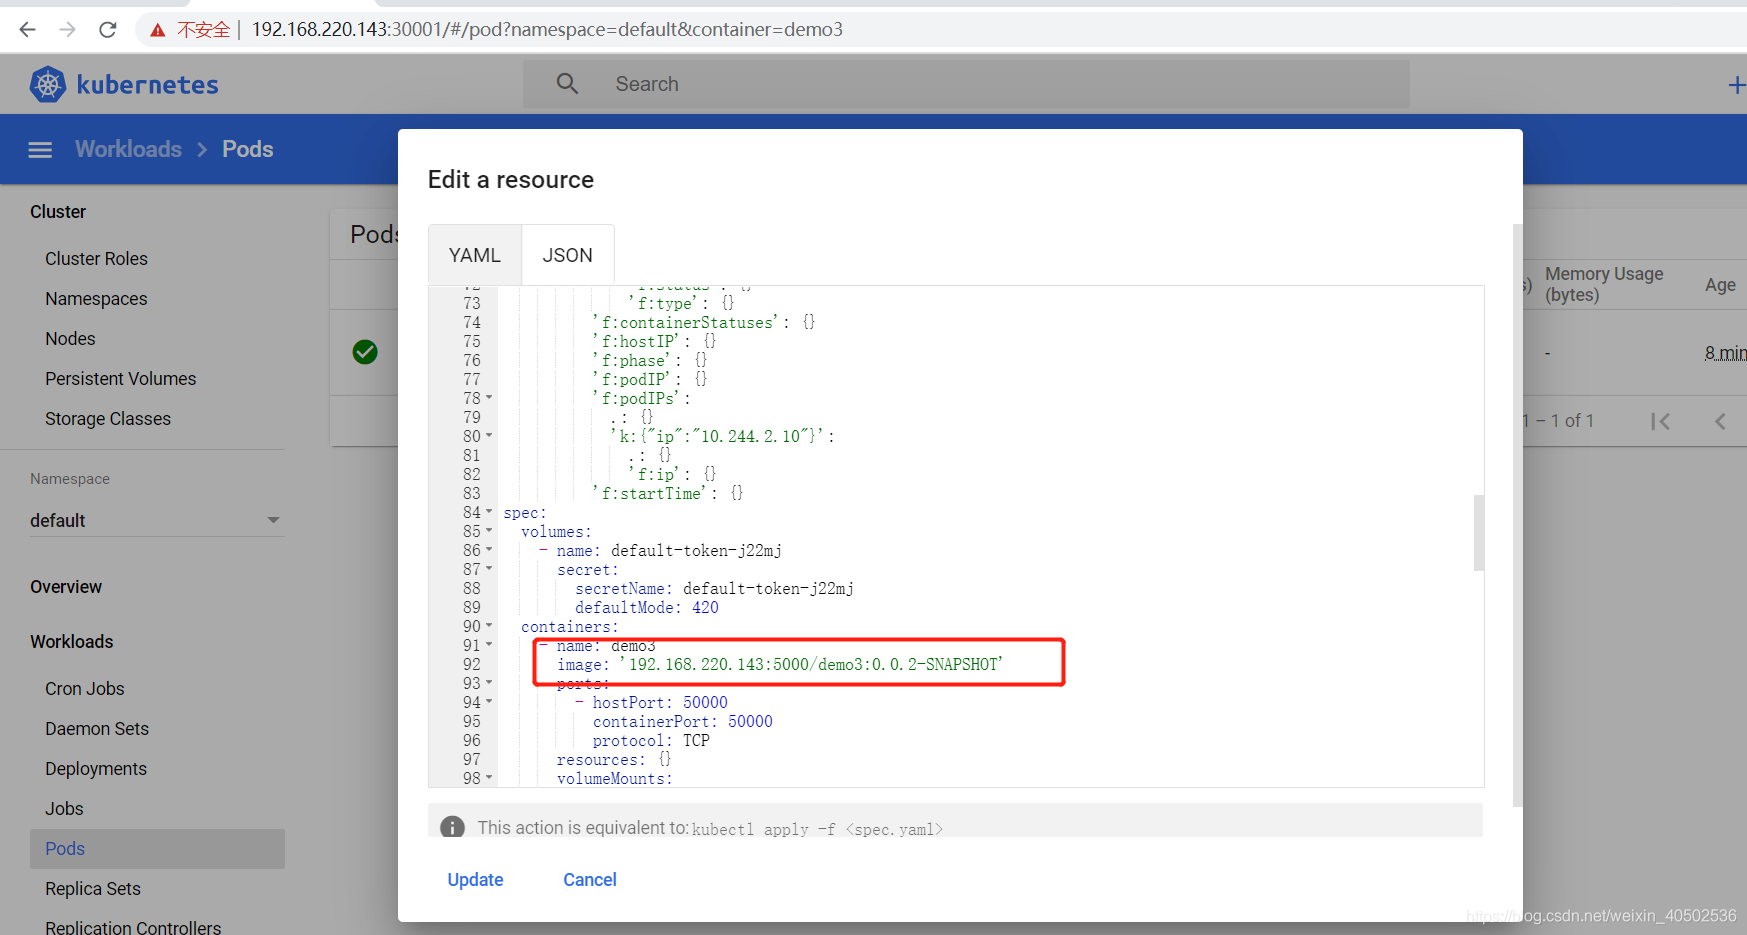1747x935 pixels.
Task: Click the plus create resource icon
Action: tap(1737, 86)
